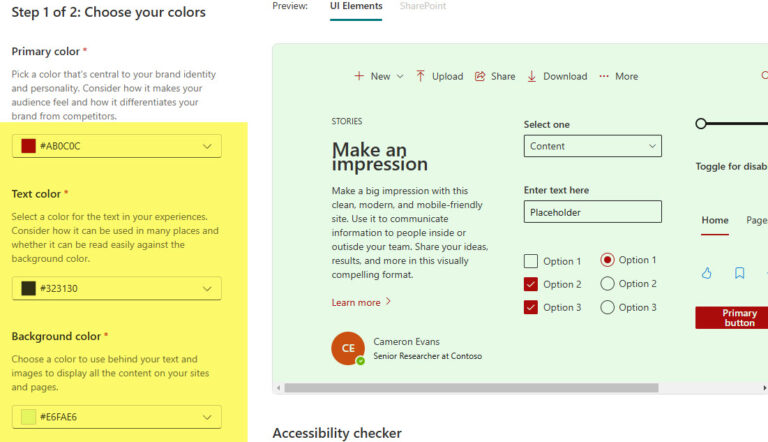Open the Primary color #AB0C0C dropdown
768x442 pixels.
pyautogui.click(x=117, y=146)
